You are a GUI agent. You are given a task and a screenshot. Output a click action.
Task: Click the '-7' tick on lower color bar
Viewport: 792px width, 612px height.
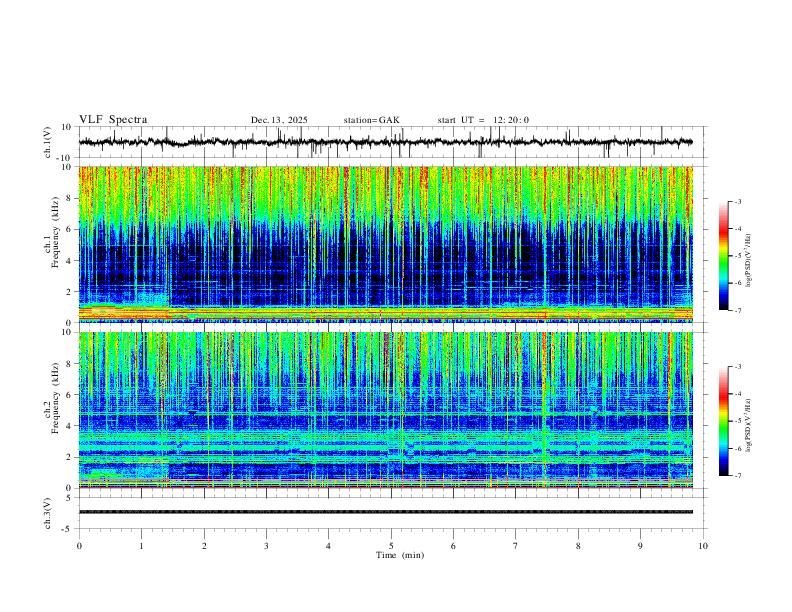click(737, 475)
